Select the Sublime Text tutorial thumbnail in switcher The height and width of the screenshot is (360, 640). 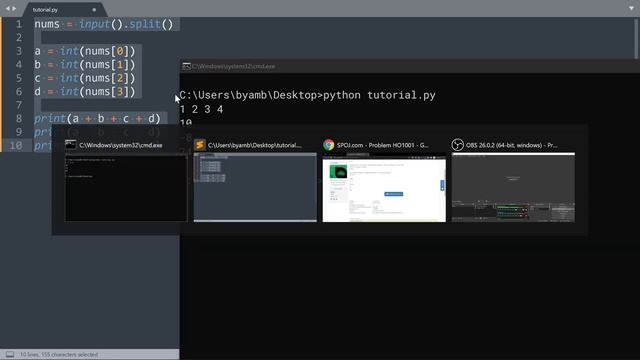coord(255,187)
